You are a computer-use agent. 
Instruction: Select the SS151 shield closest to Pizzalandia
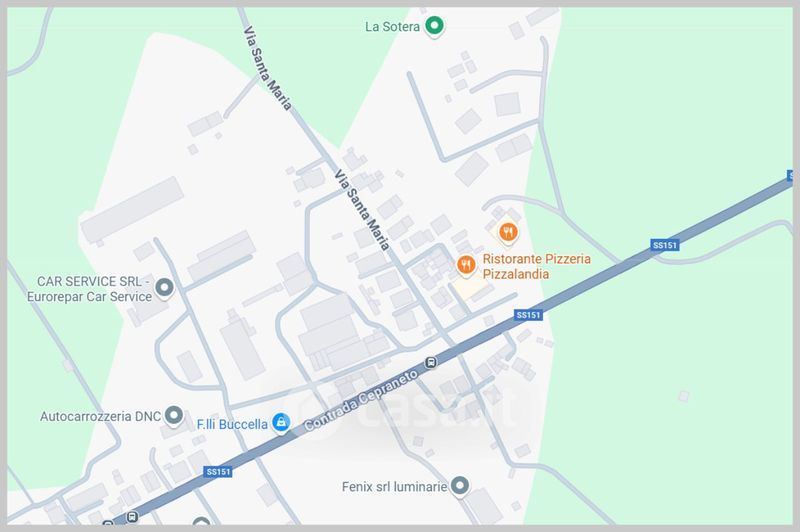[529, 315]
